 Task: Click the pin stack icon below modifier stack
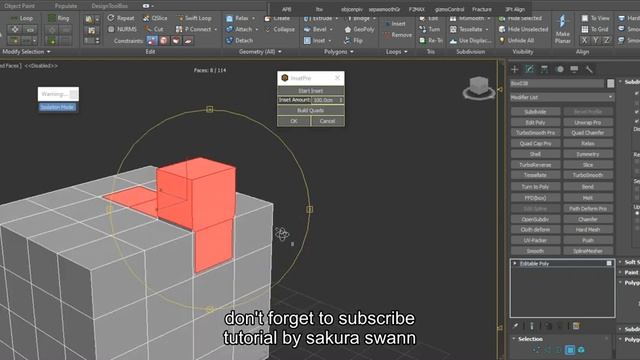(516, 326)
